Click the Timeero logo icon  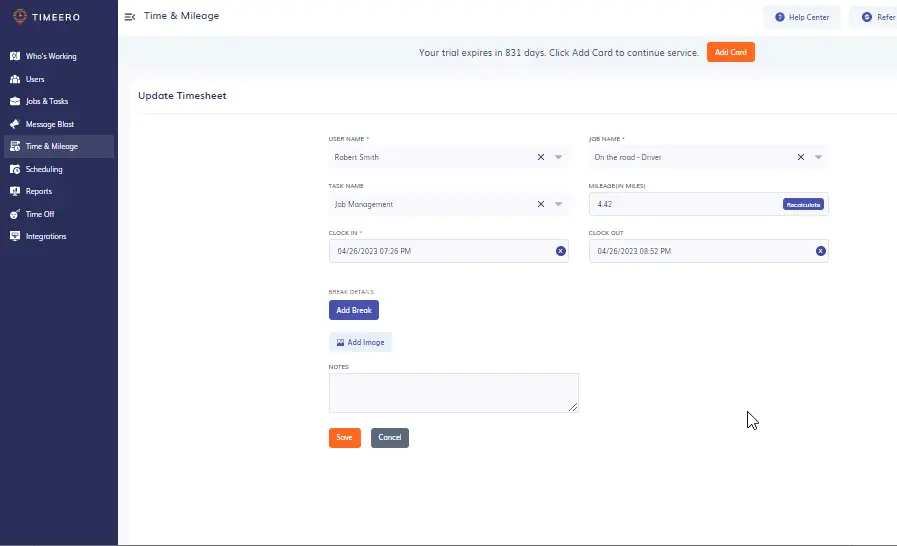[x=20, y=17]
